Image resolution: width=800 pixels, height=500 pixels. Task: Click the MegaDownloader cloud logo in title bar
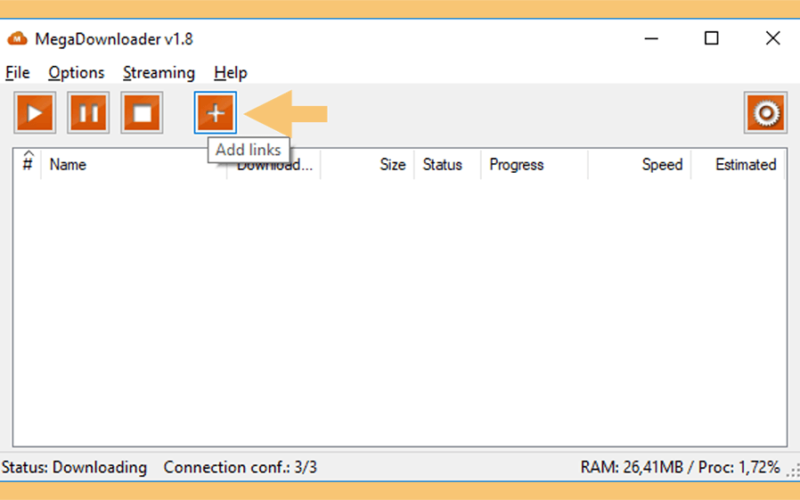(x=17, y=39)
